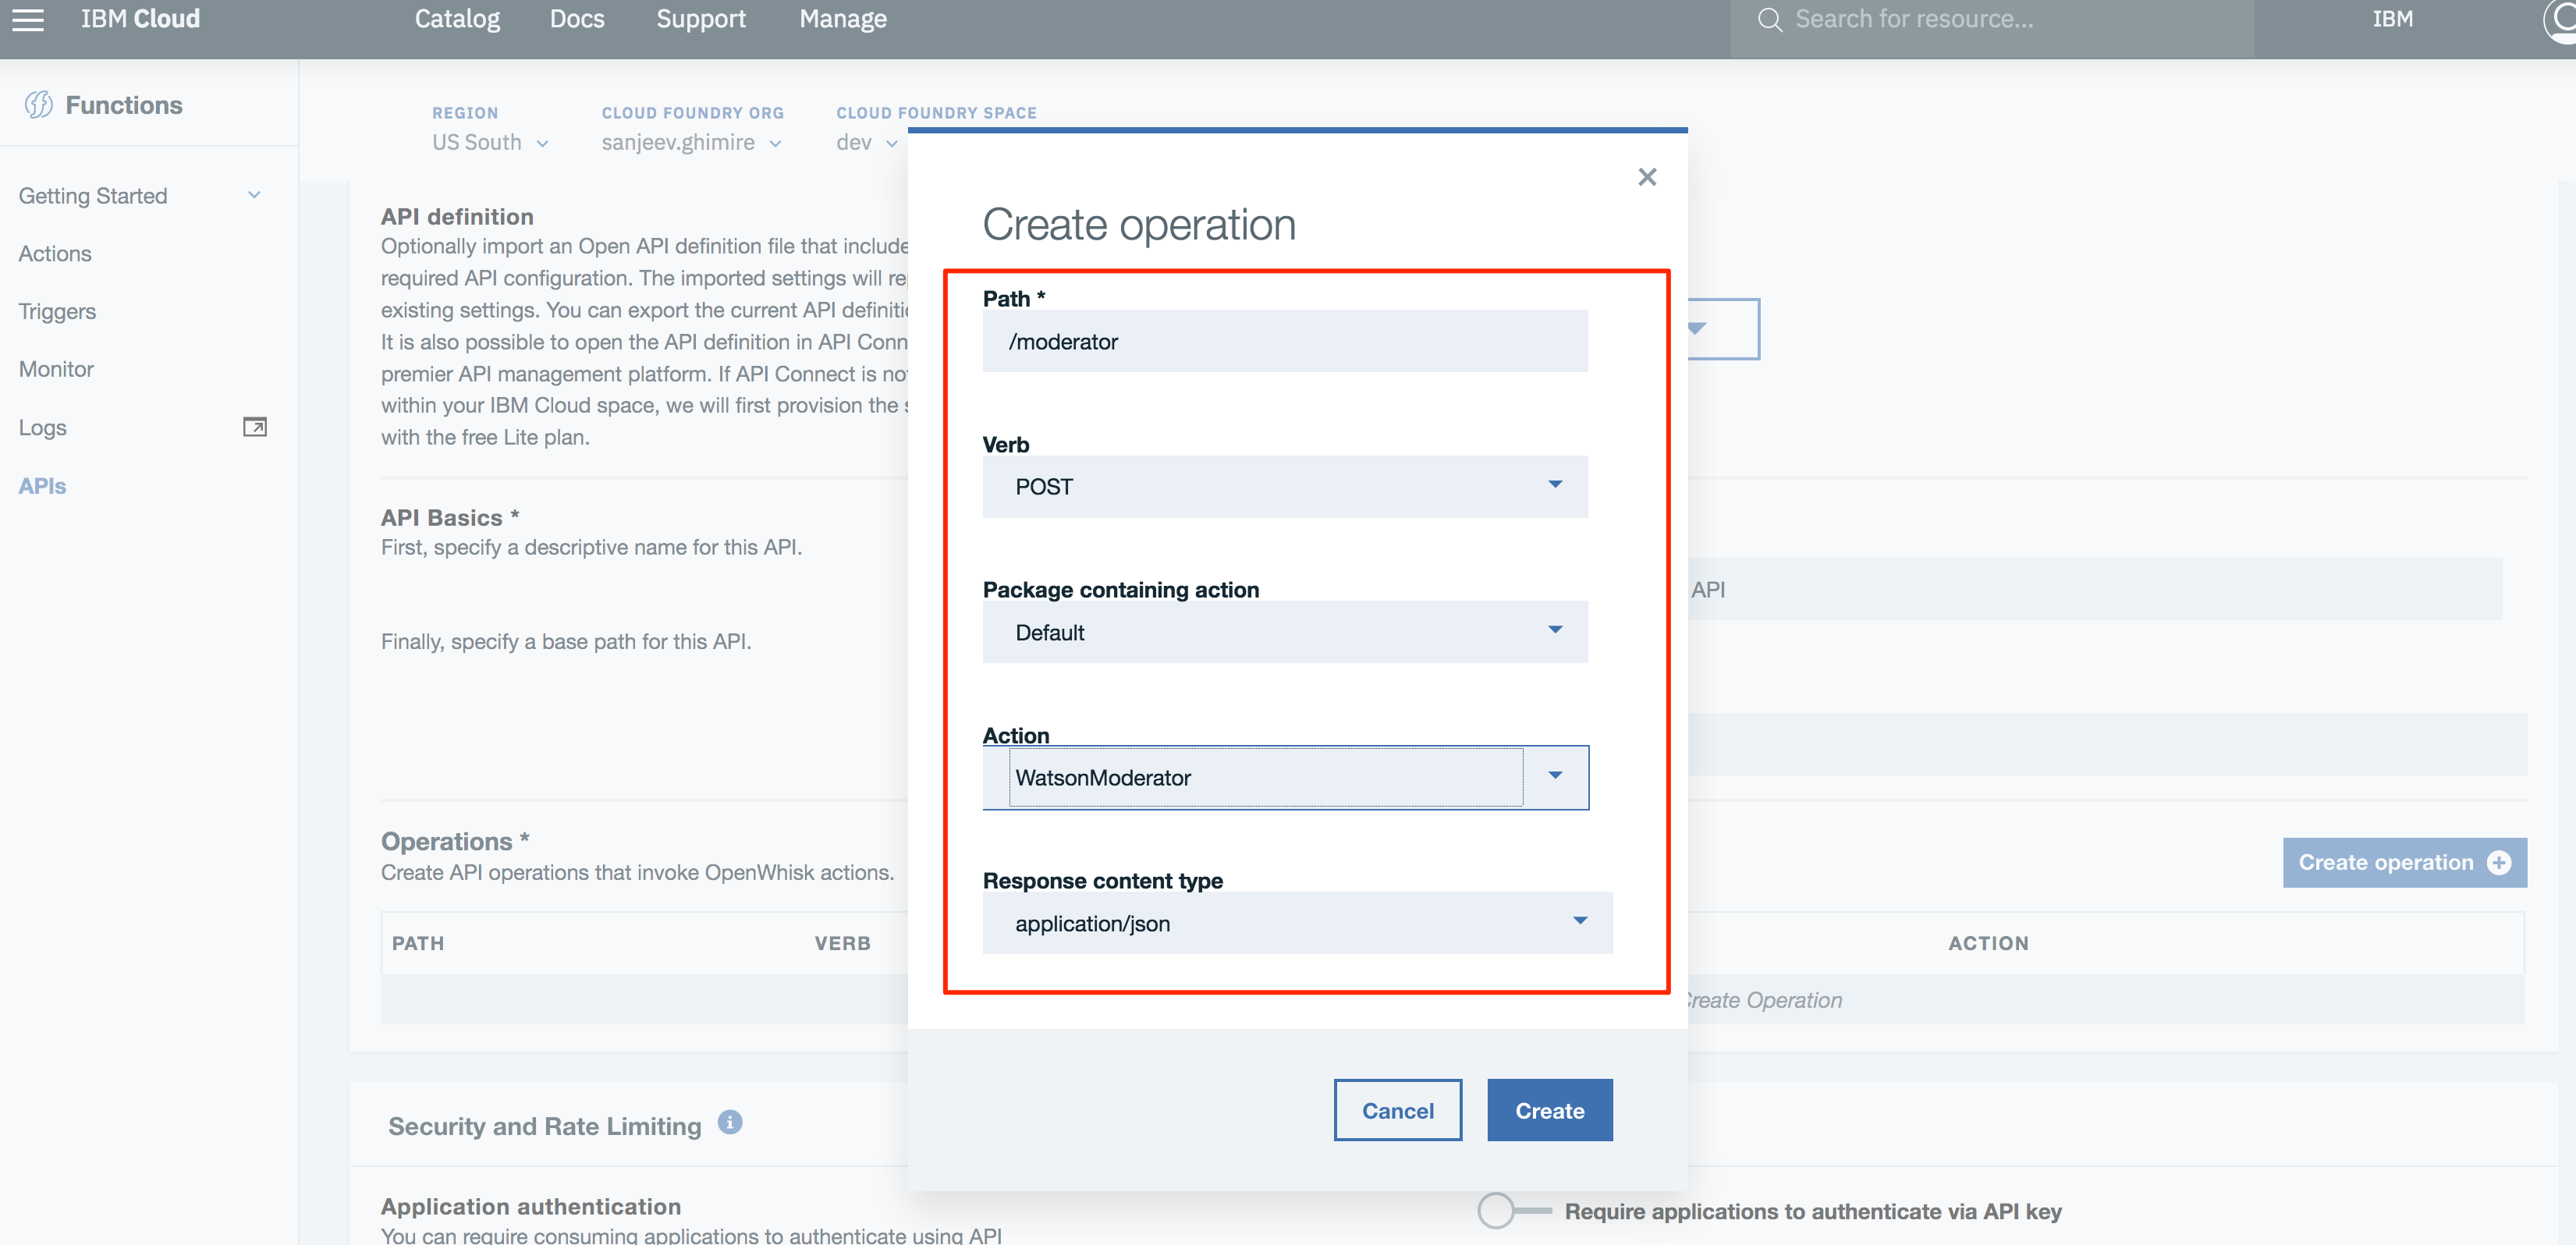Click plus icon on Create operation button
Image resolution: width=2576 pixels, height=1245 pixels.
[x=2499, y=862]
